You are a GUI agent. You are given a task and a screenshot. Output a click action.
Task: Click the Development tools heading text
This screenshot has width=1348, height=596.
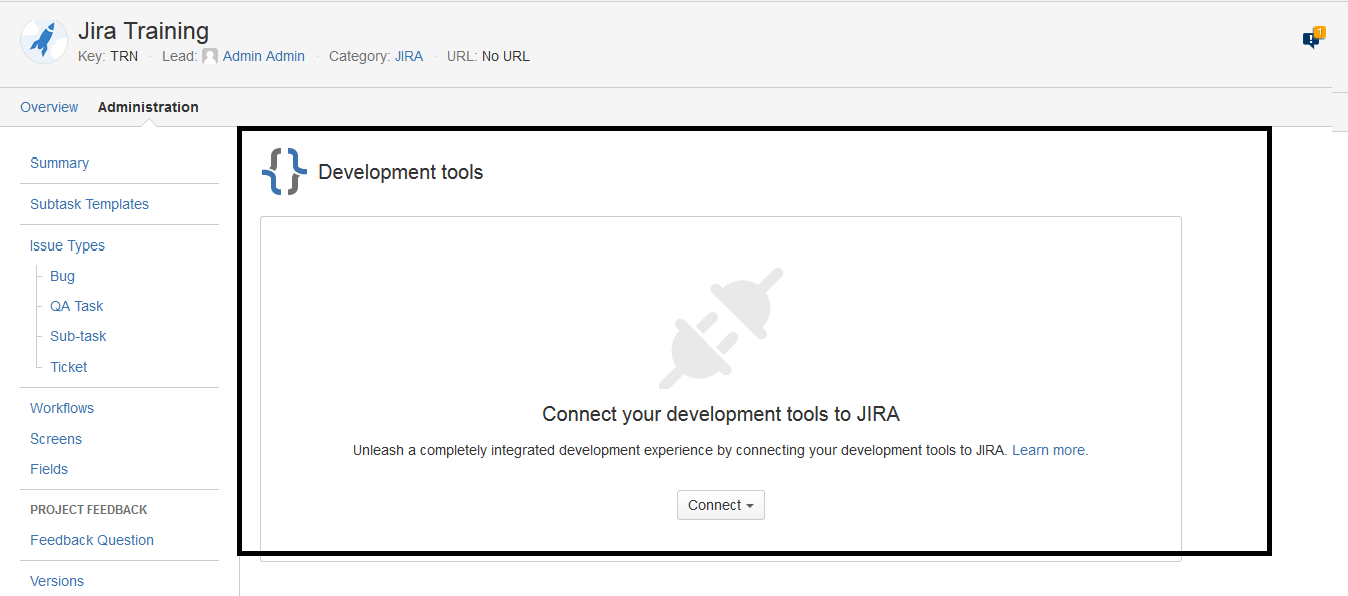pos(400,172)
